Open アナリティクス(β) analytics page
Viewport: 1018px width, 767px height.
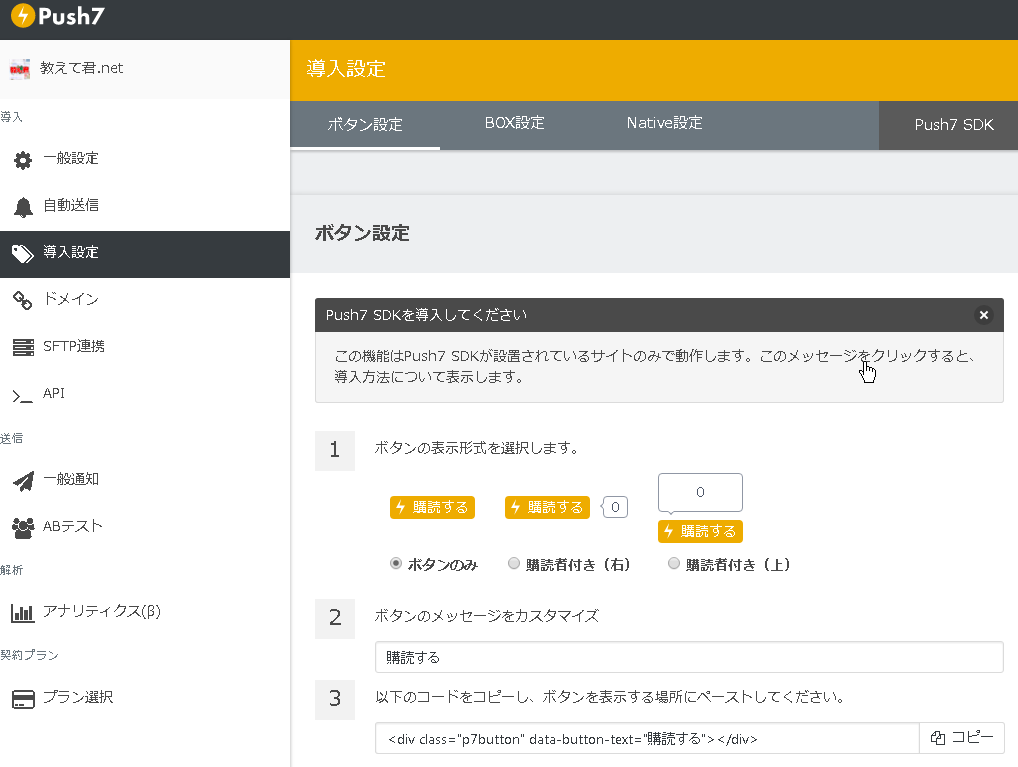click(145, 611)
